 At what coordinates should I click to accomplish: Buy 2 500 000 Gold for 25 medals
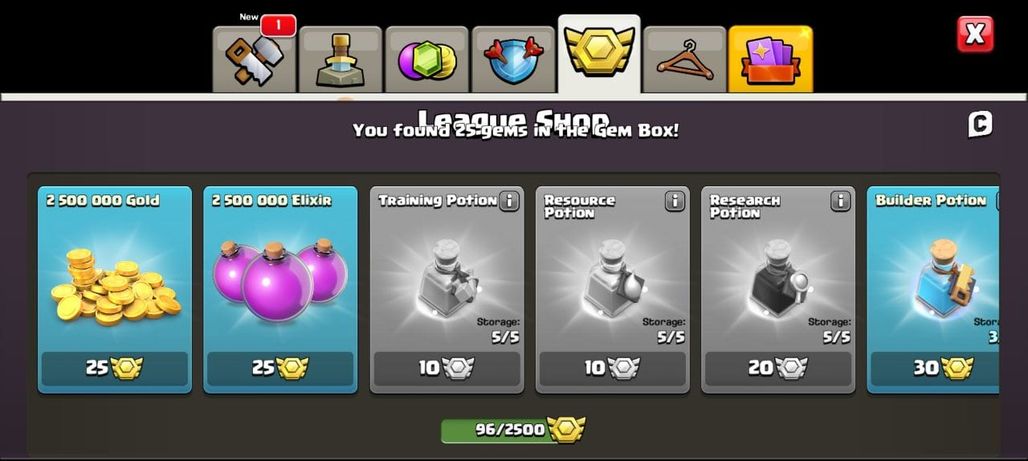point(115,369)
